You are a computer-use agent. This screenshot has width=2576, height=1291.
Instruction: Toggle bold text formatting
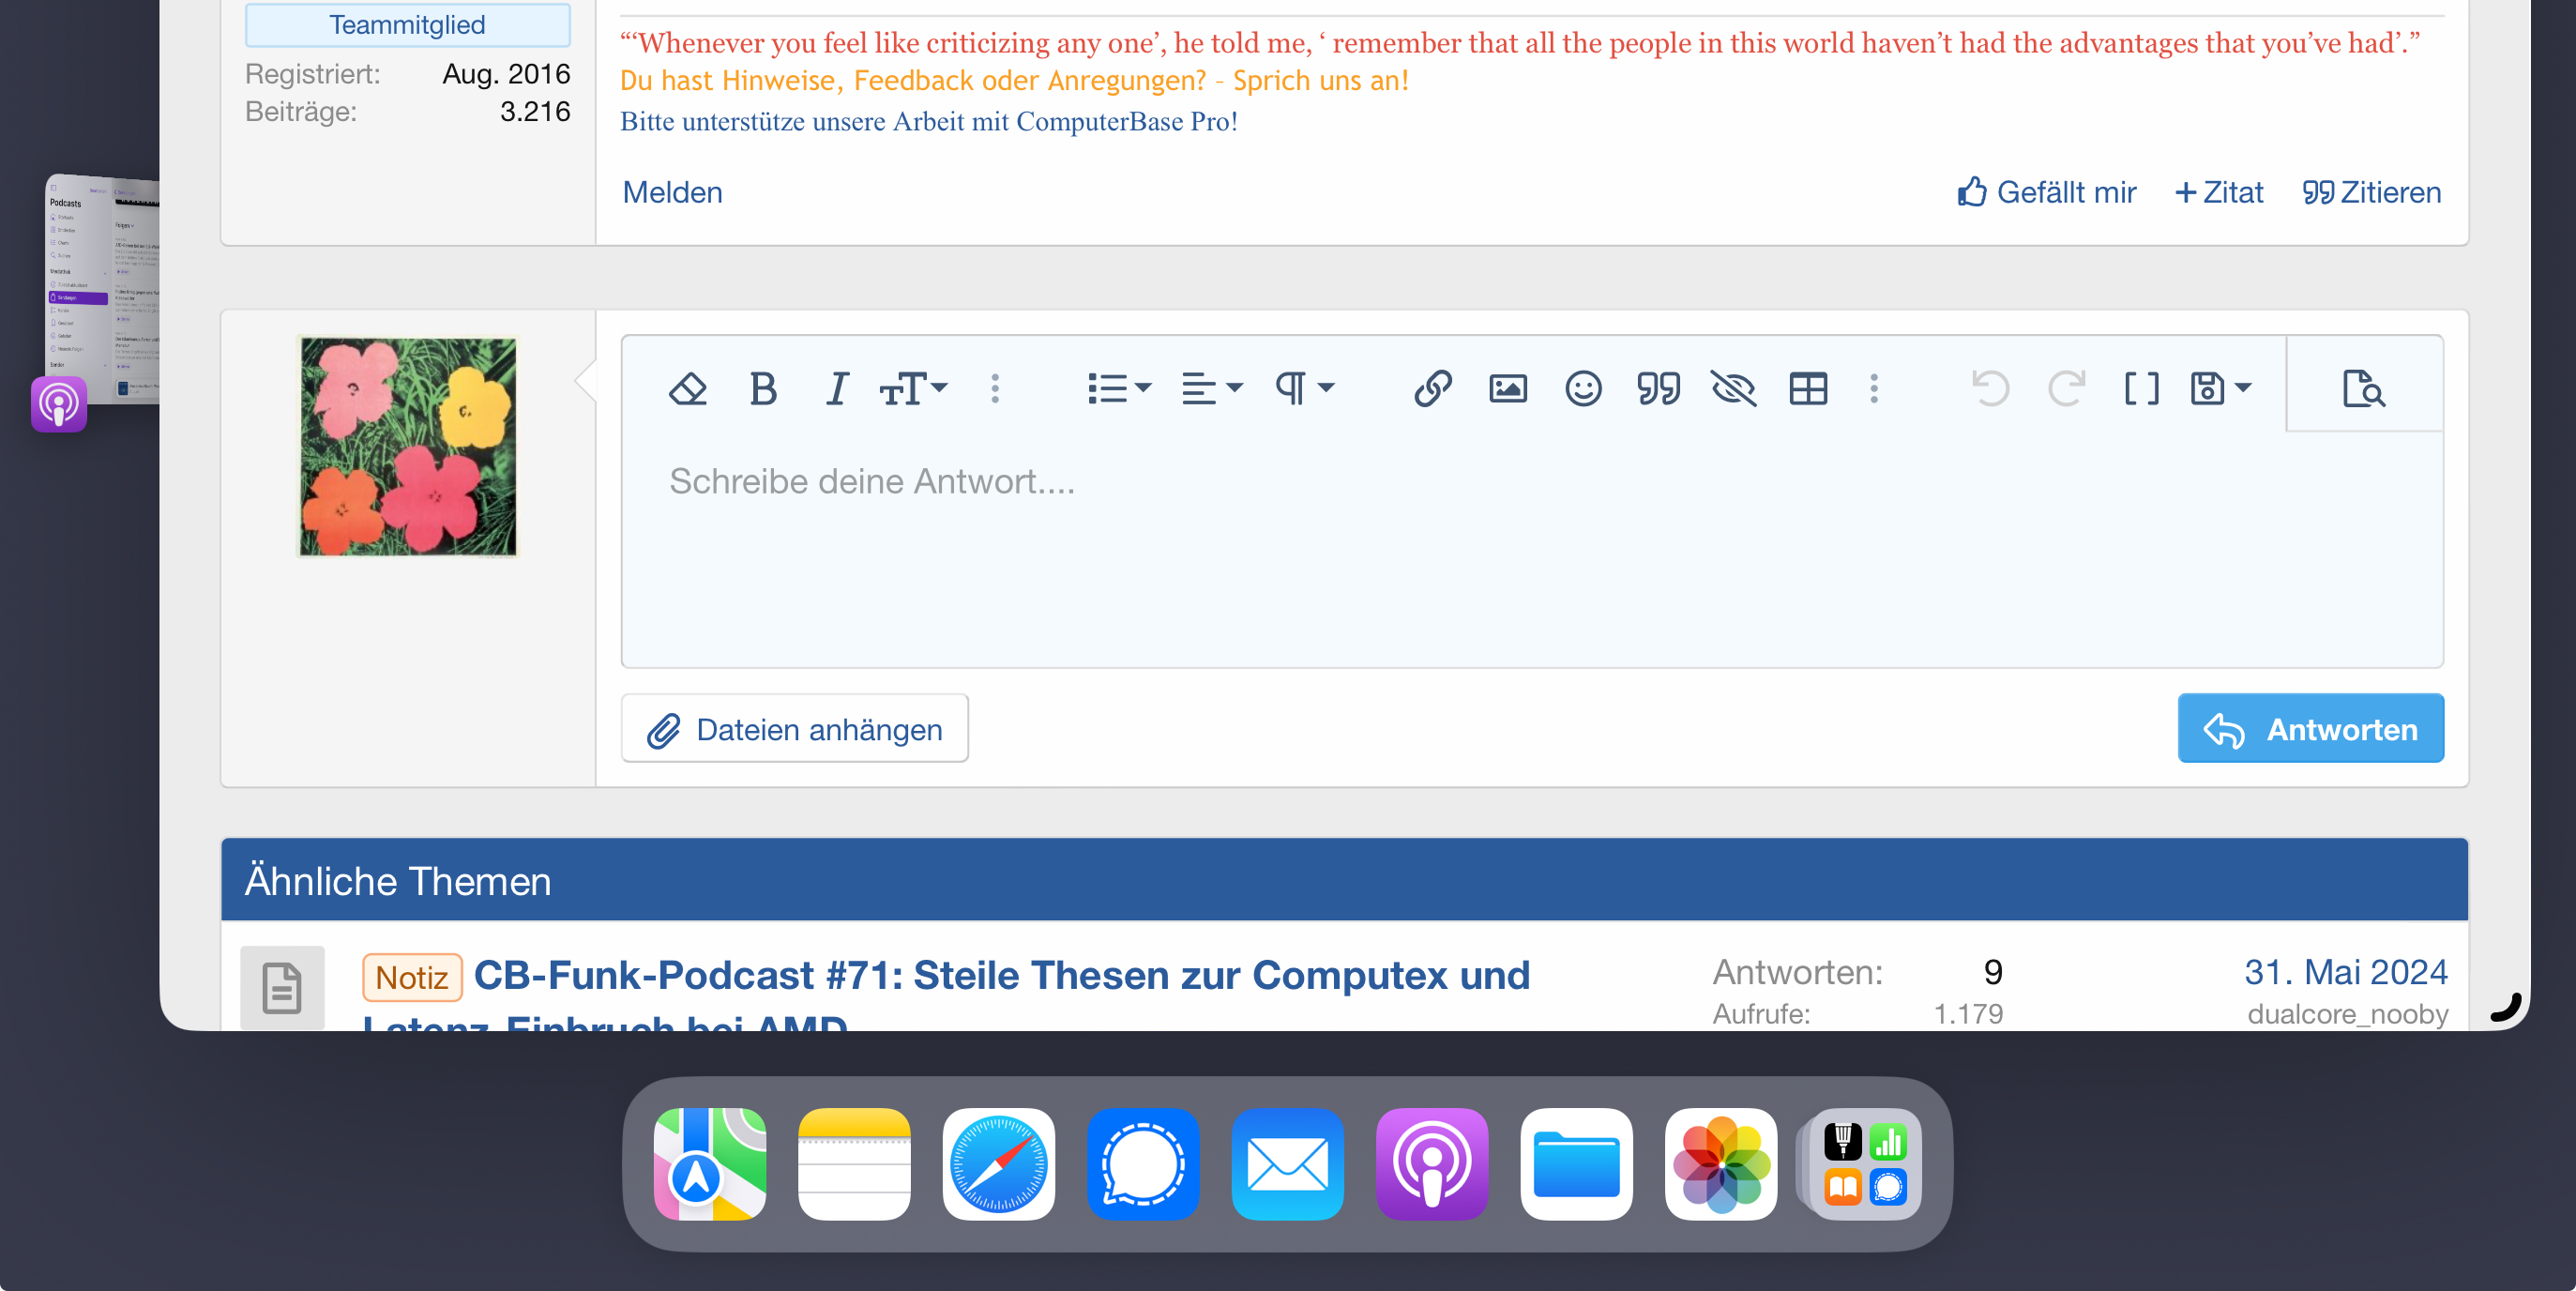762,388
